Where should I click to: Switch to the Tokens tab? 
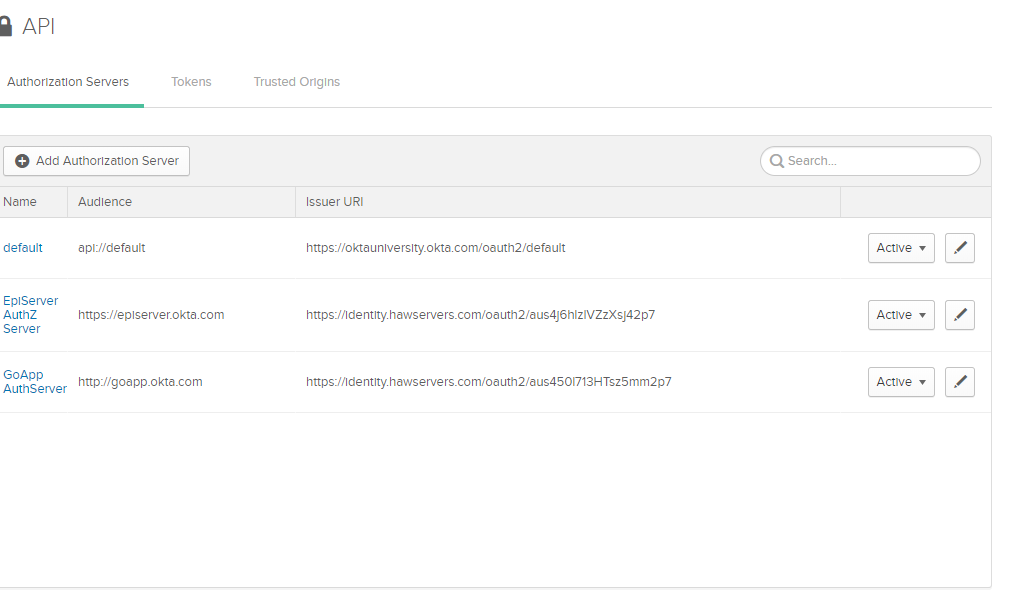click(x=191, y=82)
